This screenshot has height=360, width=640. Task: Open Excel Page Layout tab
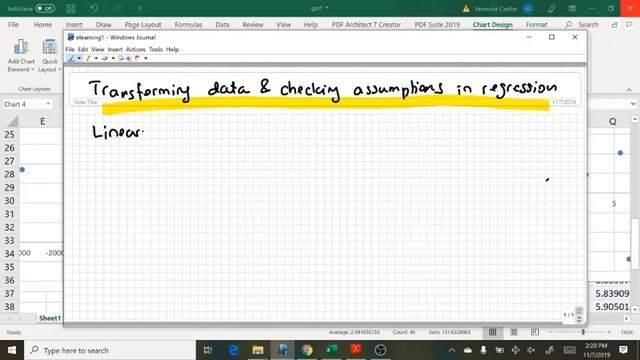[x=143, y=24]
